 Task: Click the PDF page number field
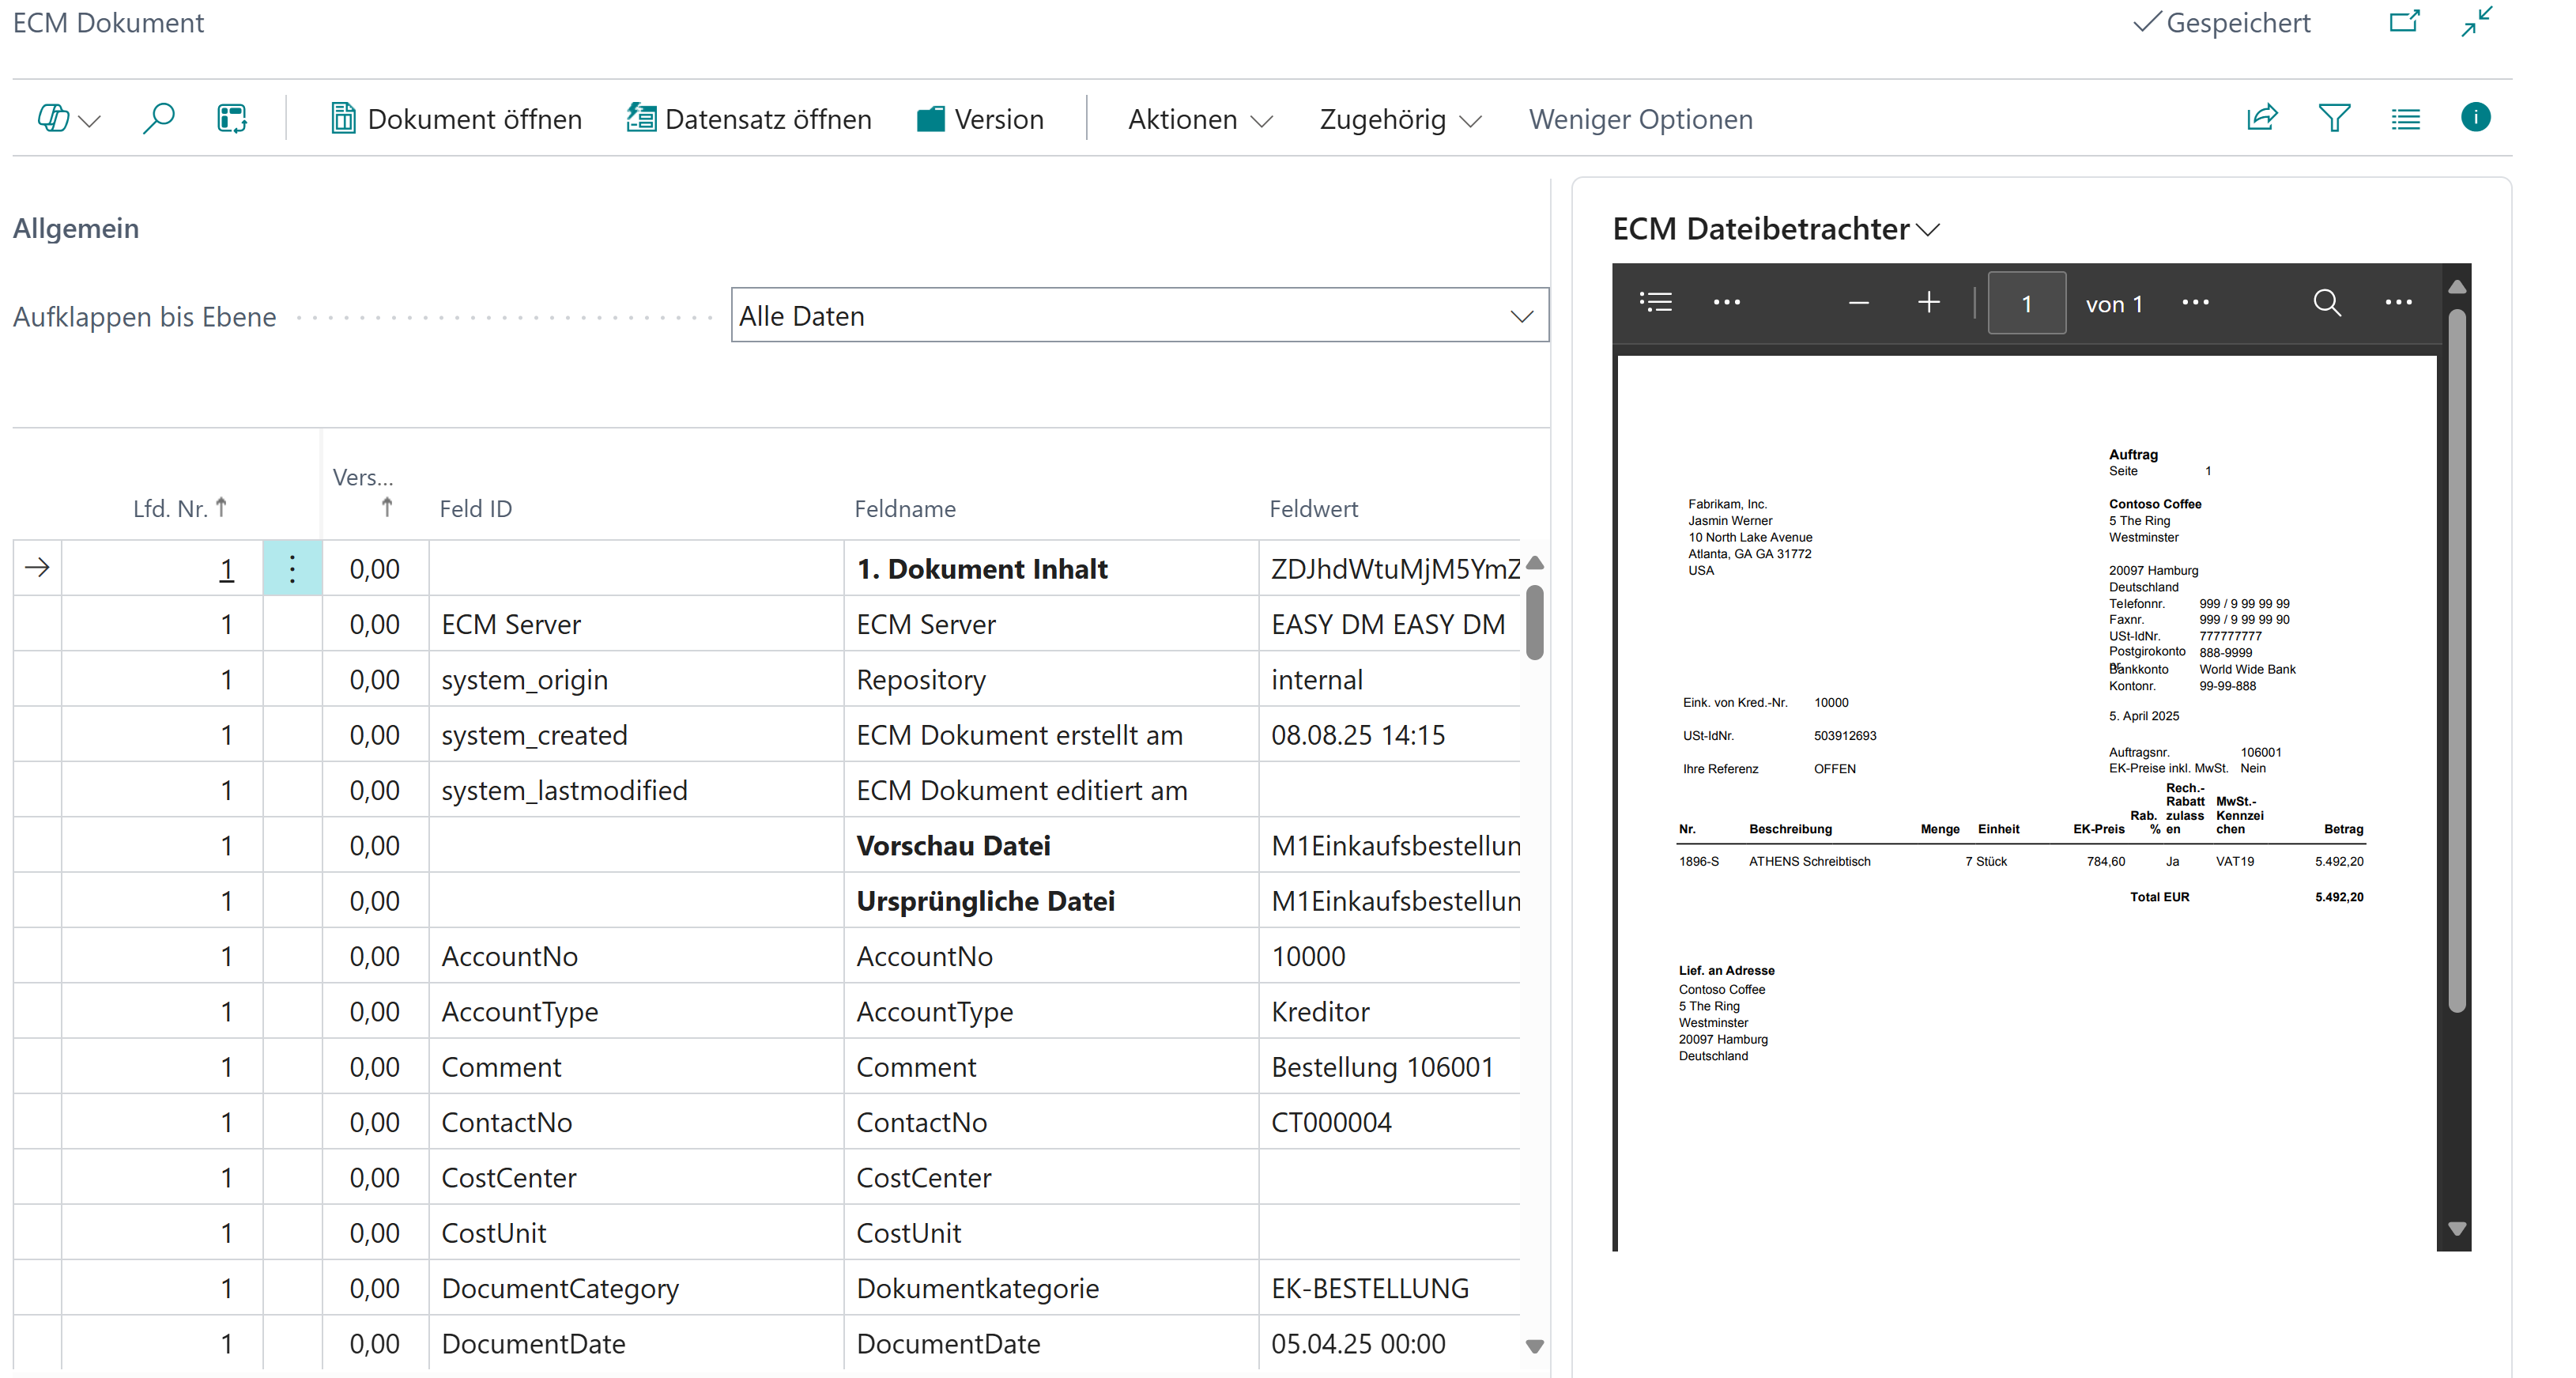(x=2026, y=303)
